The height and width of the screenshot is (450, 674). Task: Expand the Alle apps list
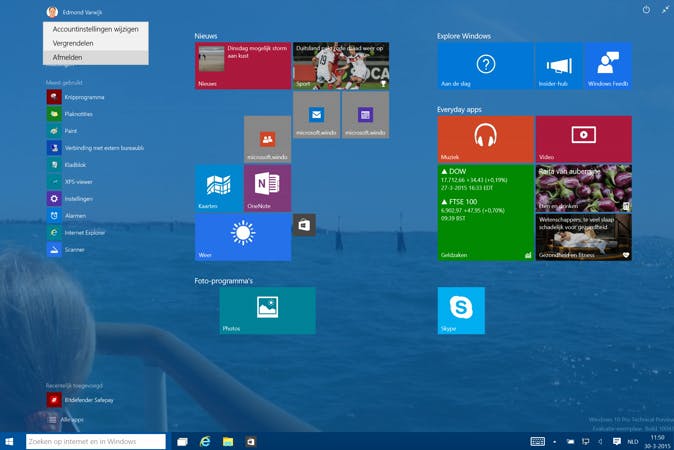coord(71,419)
